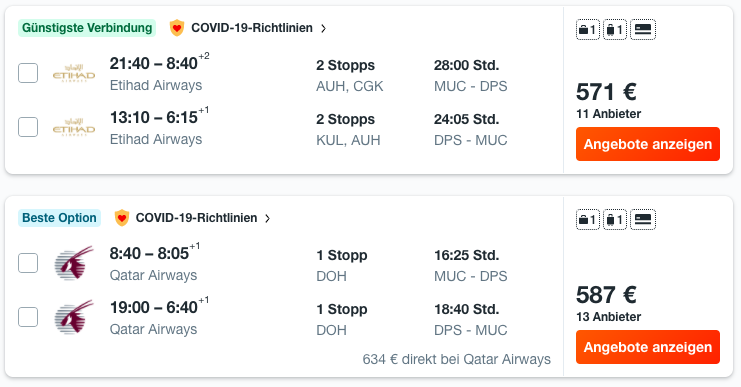Viewport: 741px width, 387px height.
Task: Check the Etihad 13:10 return flight checkbox
Action: click(28, 127)
